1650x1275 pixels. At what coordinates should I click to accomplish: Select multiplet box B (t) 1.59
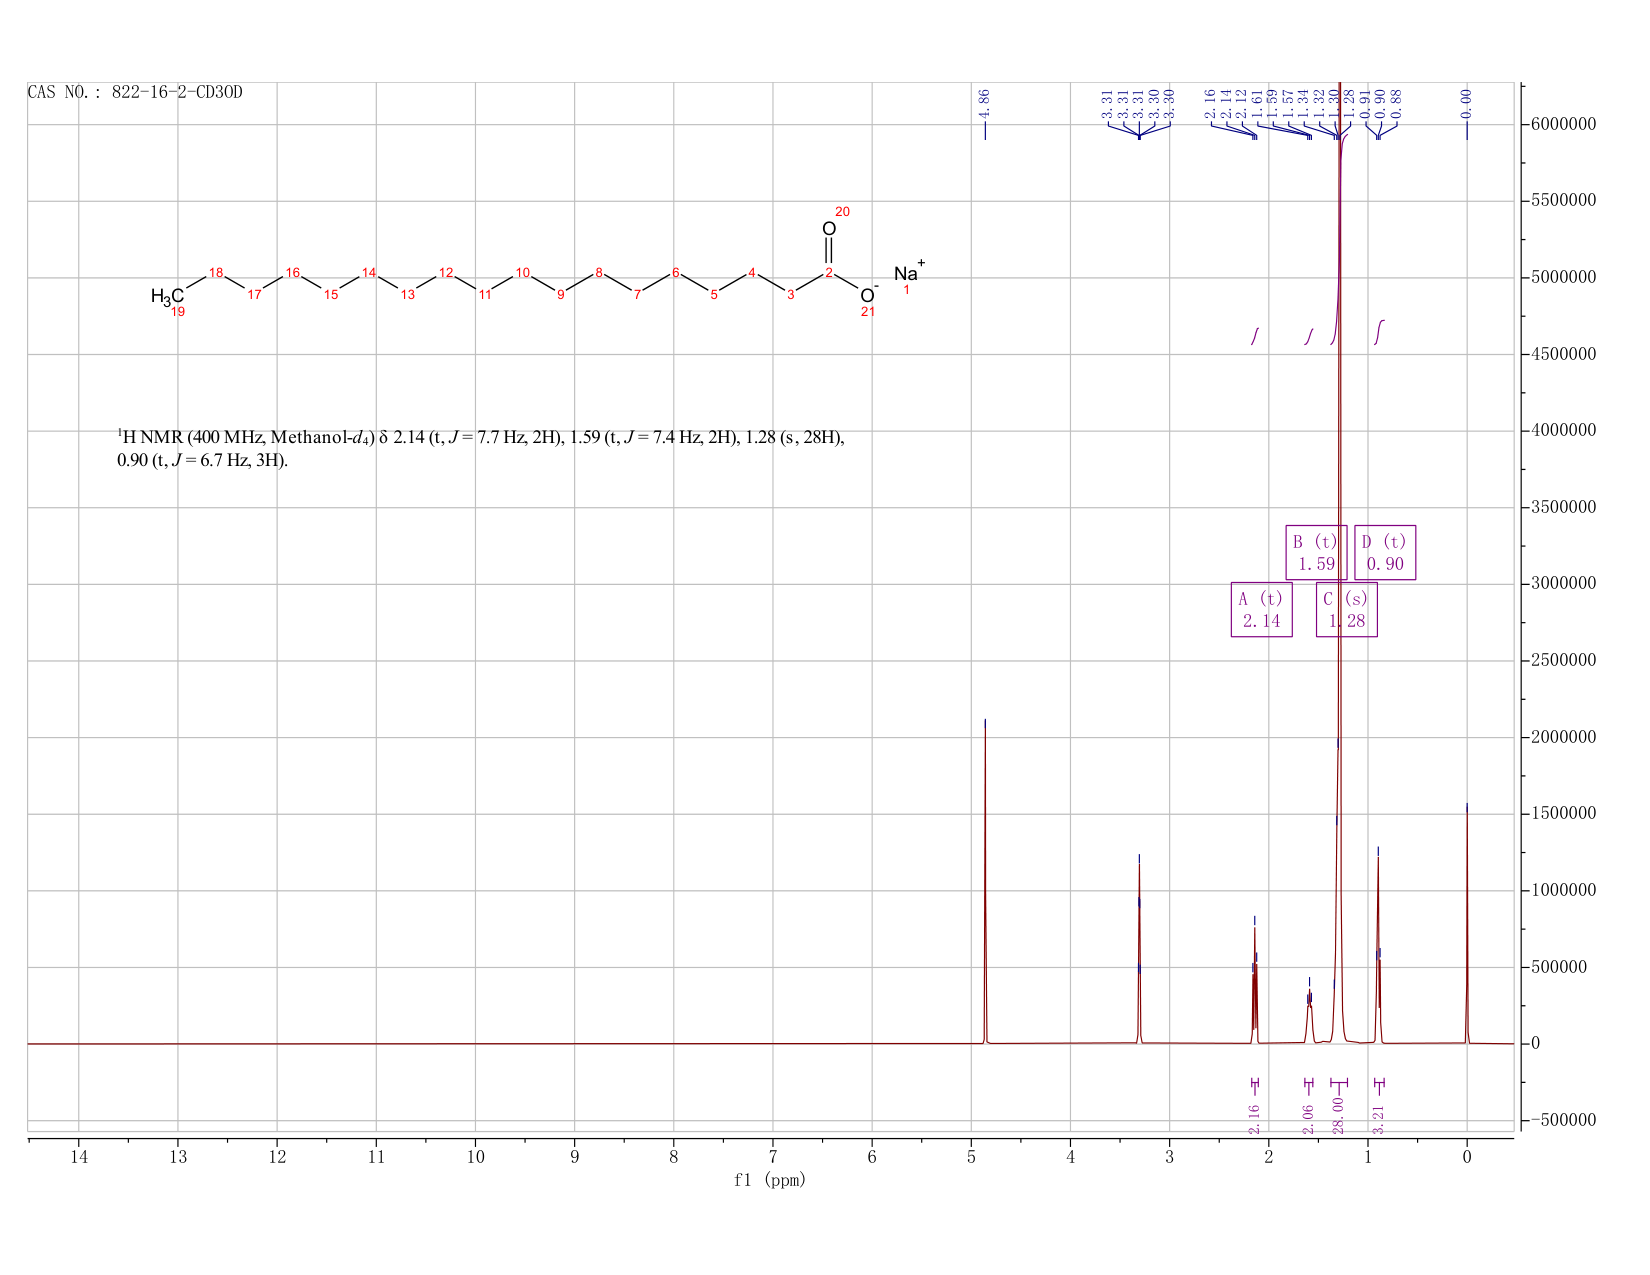click(x=1316, y=552)
